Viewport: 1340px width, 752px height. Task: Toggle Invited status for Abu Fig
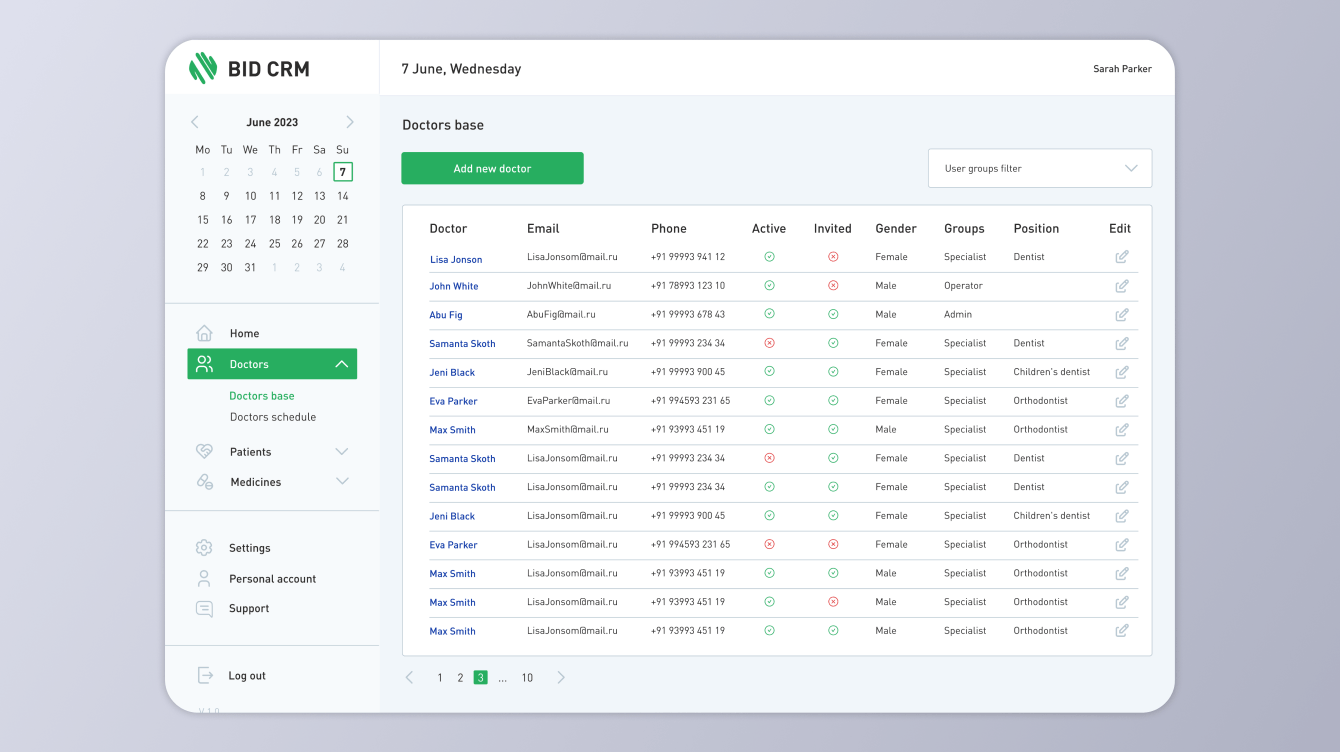pos(833,314)
